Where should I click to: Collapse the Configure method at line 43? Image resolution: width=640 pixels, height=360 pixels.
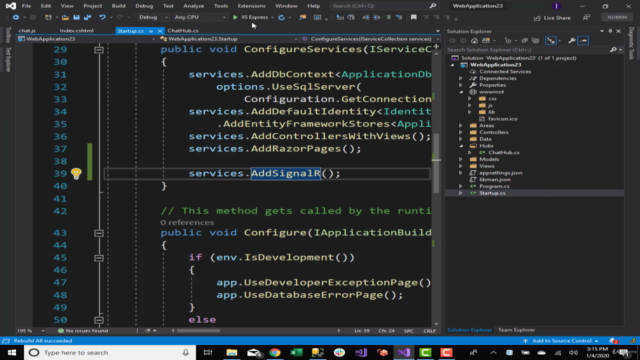tap(99, 233)
